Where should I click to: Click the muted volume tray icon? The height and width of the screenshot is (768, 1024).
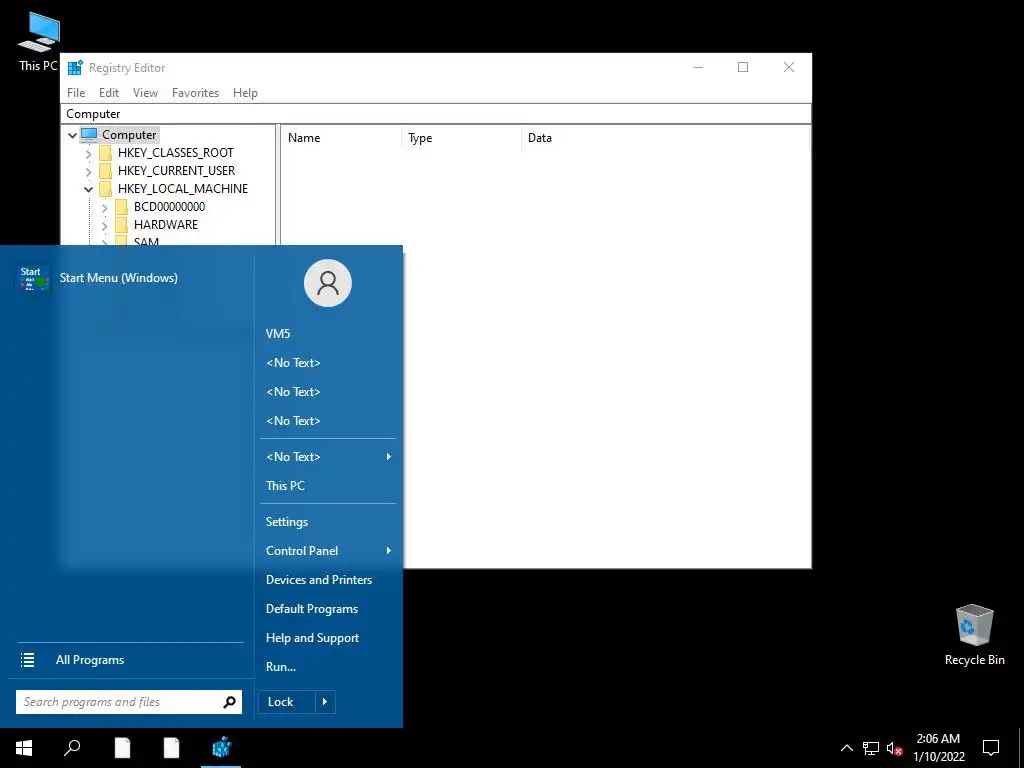pyautogui.click(x=894, y=748)
